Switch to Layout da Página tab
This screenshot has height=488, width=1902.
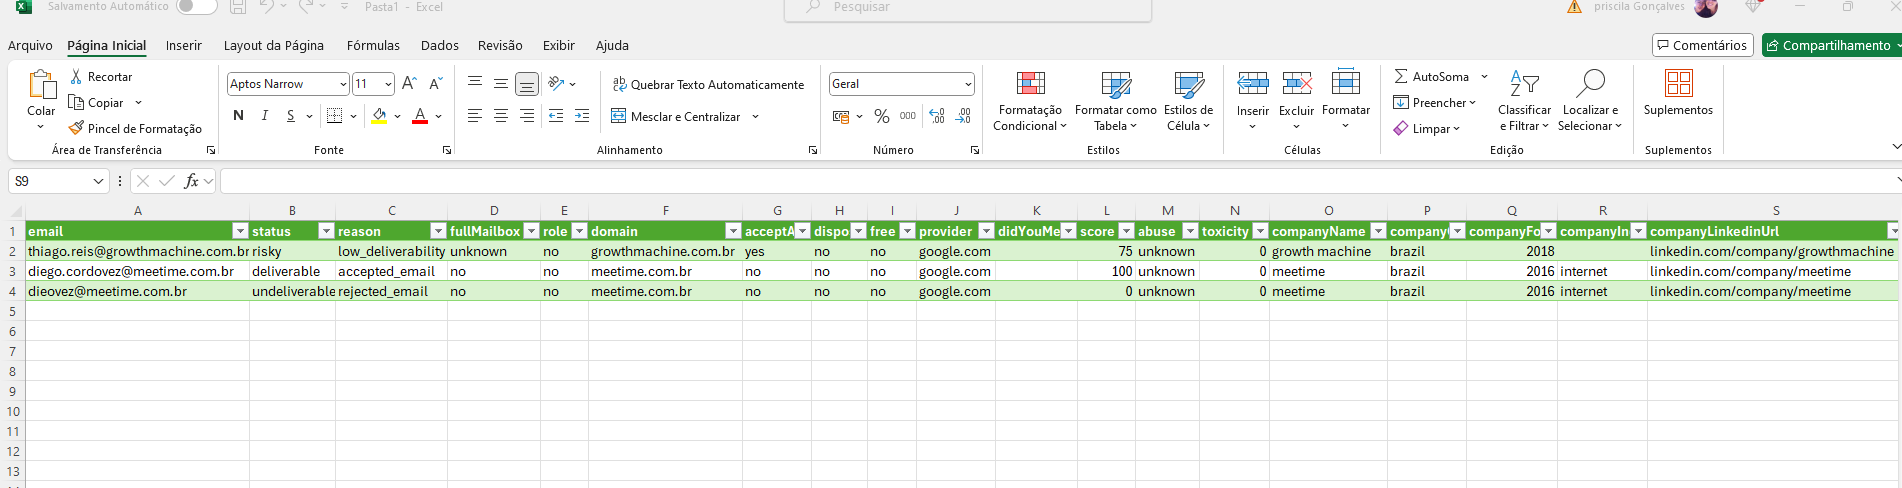(274, 45)
